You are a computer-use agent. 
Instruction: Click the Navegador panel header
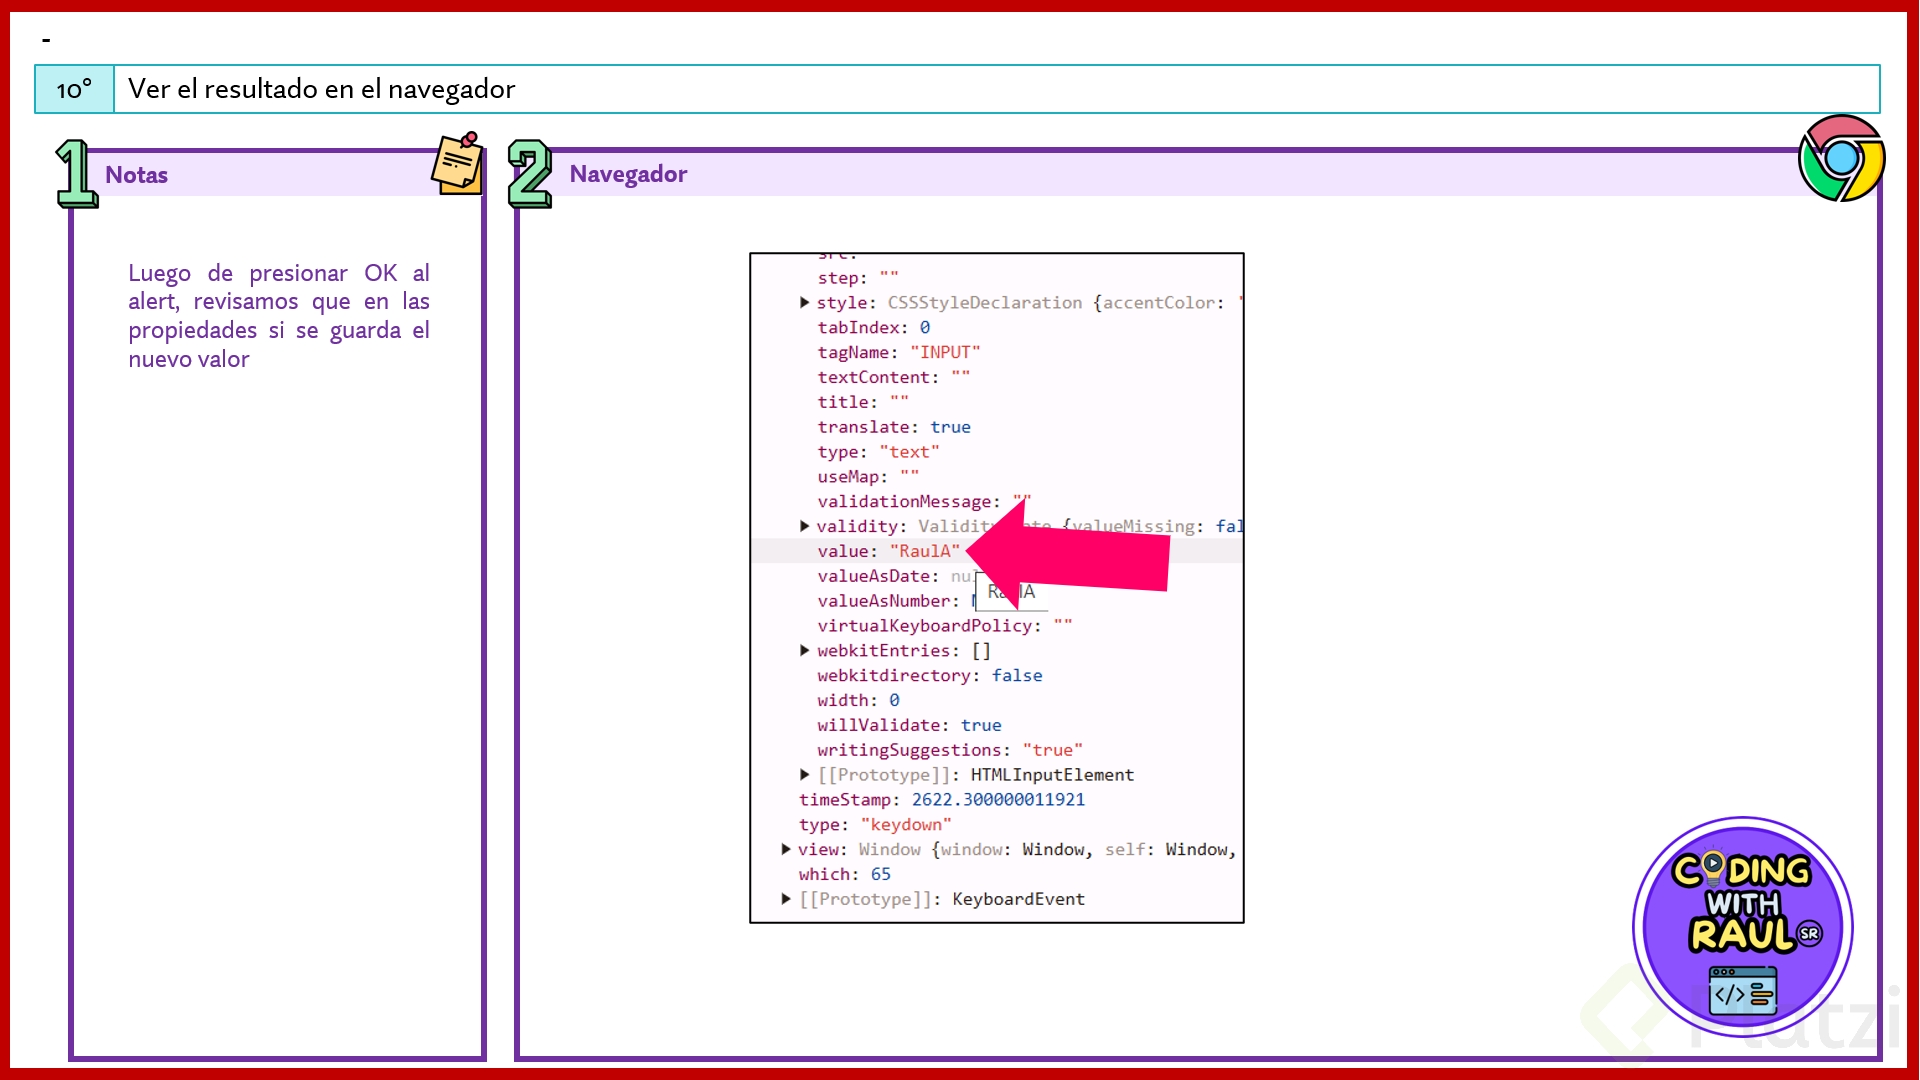pyautogui.click(x=629, y=174)
